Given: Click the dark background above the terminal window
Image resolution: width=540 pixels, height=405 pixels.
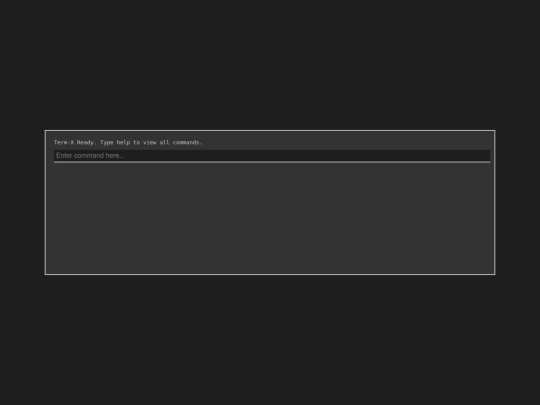Looking at the screenshot, I should coord(270,65).
